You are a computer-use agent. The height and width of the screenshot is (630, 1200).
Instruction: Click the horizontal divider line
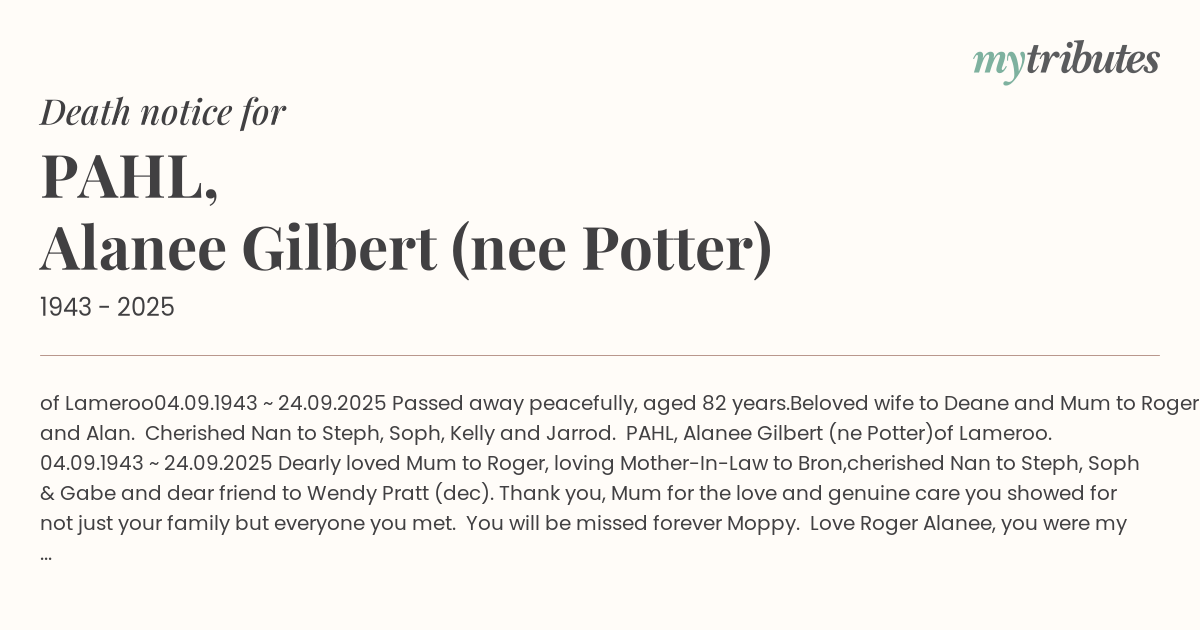(x=600, y=355)
